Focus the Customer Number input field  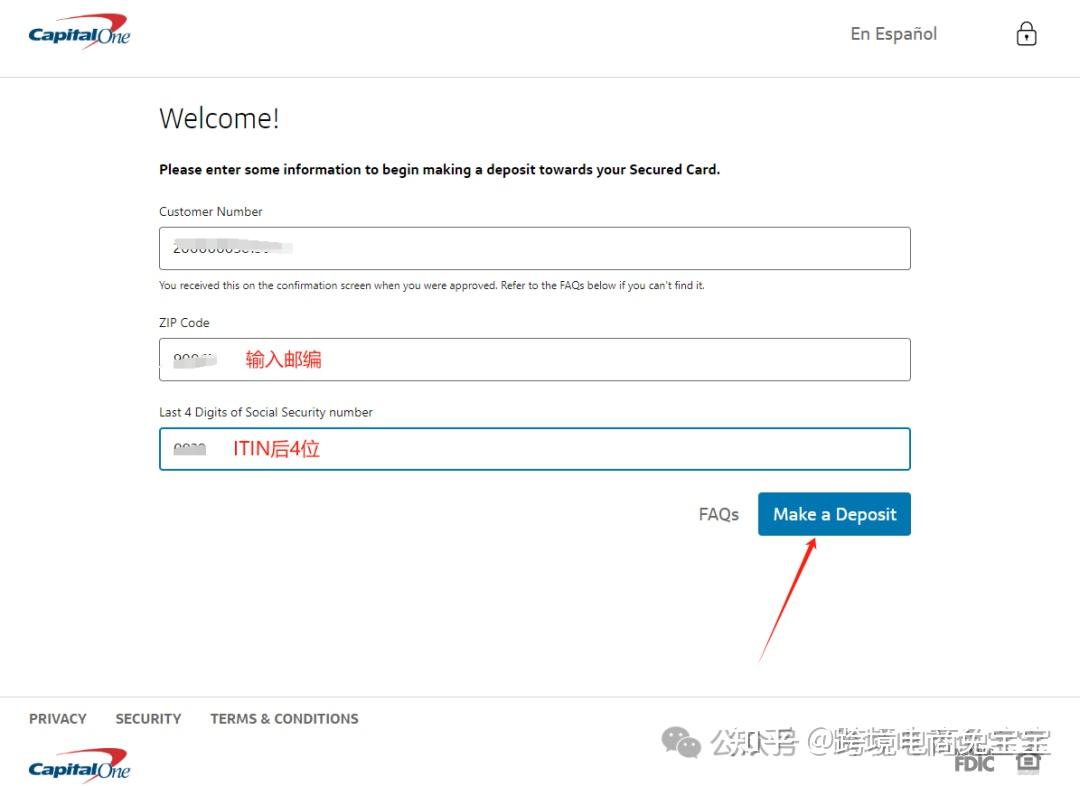coord(535,248)
